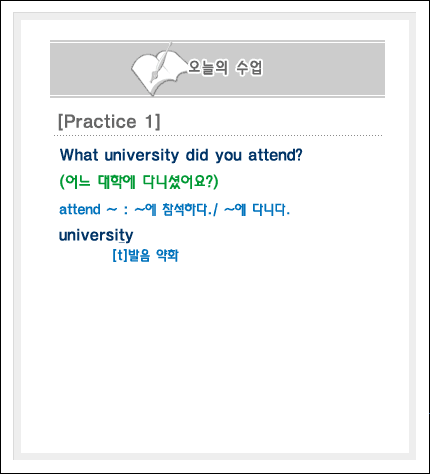Click the green Korean translation line

click(139, 182)
